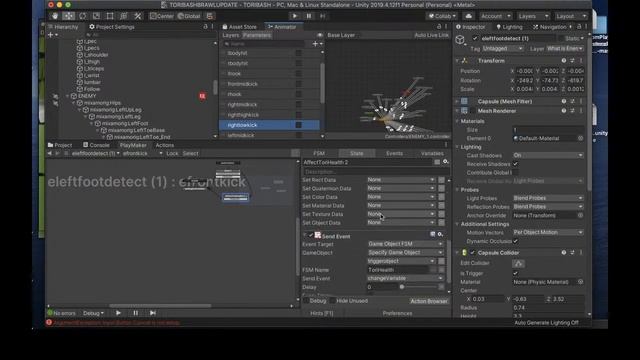Click the Hierarchy panel lock icon
Screen dimensions: 640x360
(205, 27)
